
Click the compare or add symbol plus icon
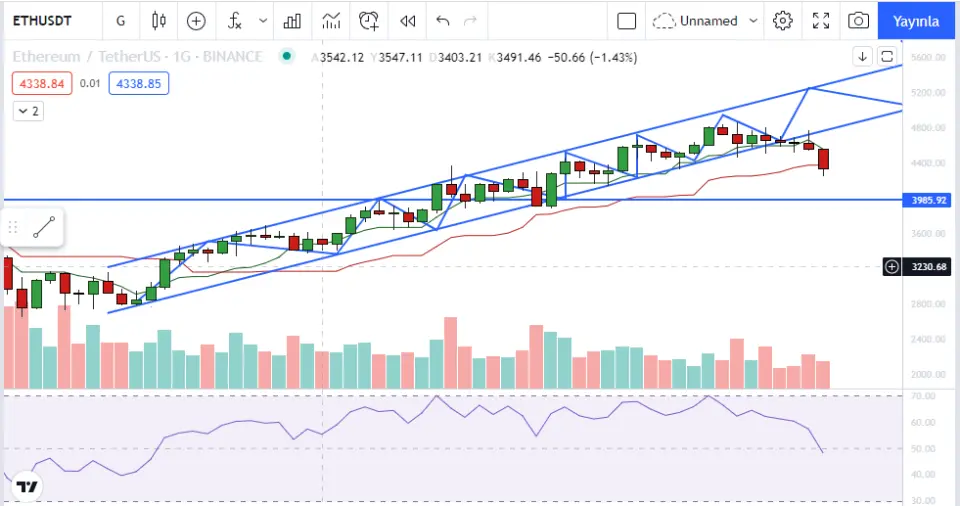click(x=196, y=20)
